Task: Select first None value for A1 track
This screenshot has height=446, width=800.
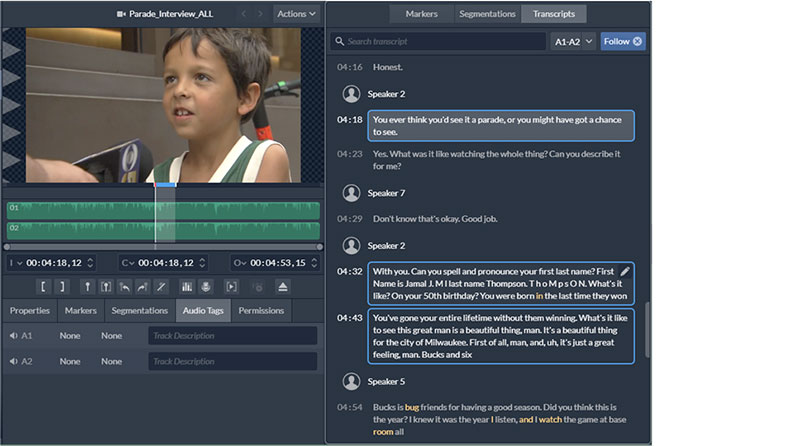Action: coord(70,335)
